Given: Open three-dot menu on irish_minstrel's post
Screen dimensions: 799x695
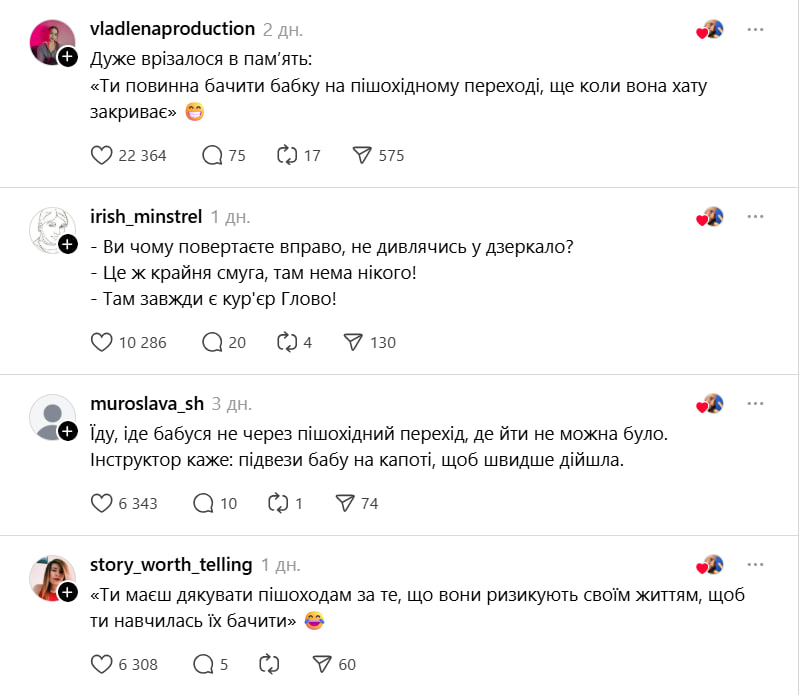Looking at the screenshot, I should click(755, 215).
